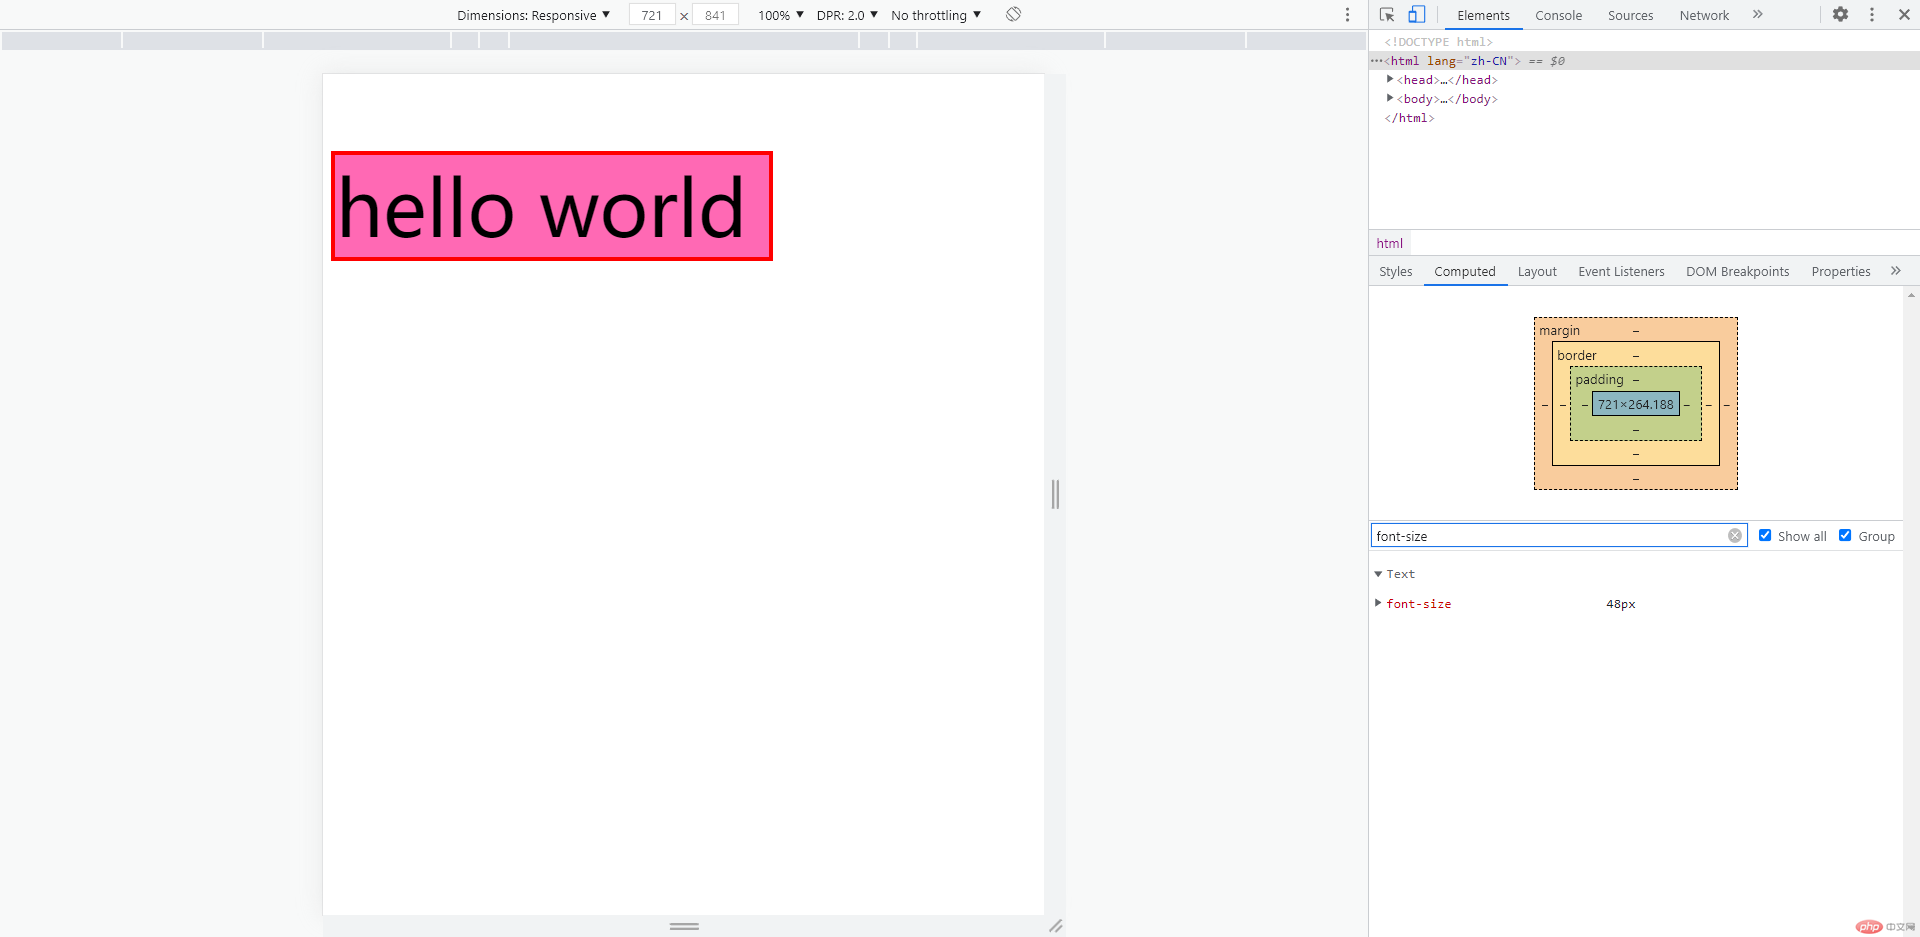Screen dimensions: 1920x937
Task: Open DevTools customize menu three dots
Action: click(x=1872, y=15)
